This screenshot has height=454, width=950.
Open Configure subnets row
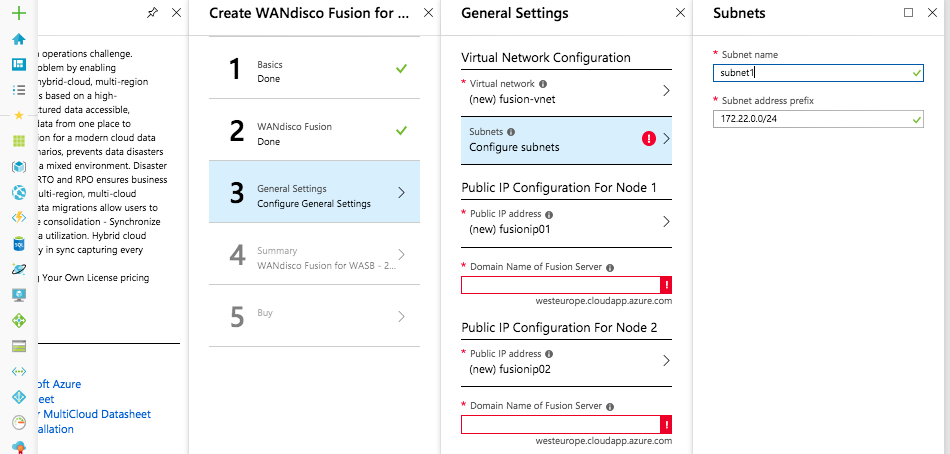[x=566, y=140]
